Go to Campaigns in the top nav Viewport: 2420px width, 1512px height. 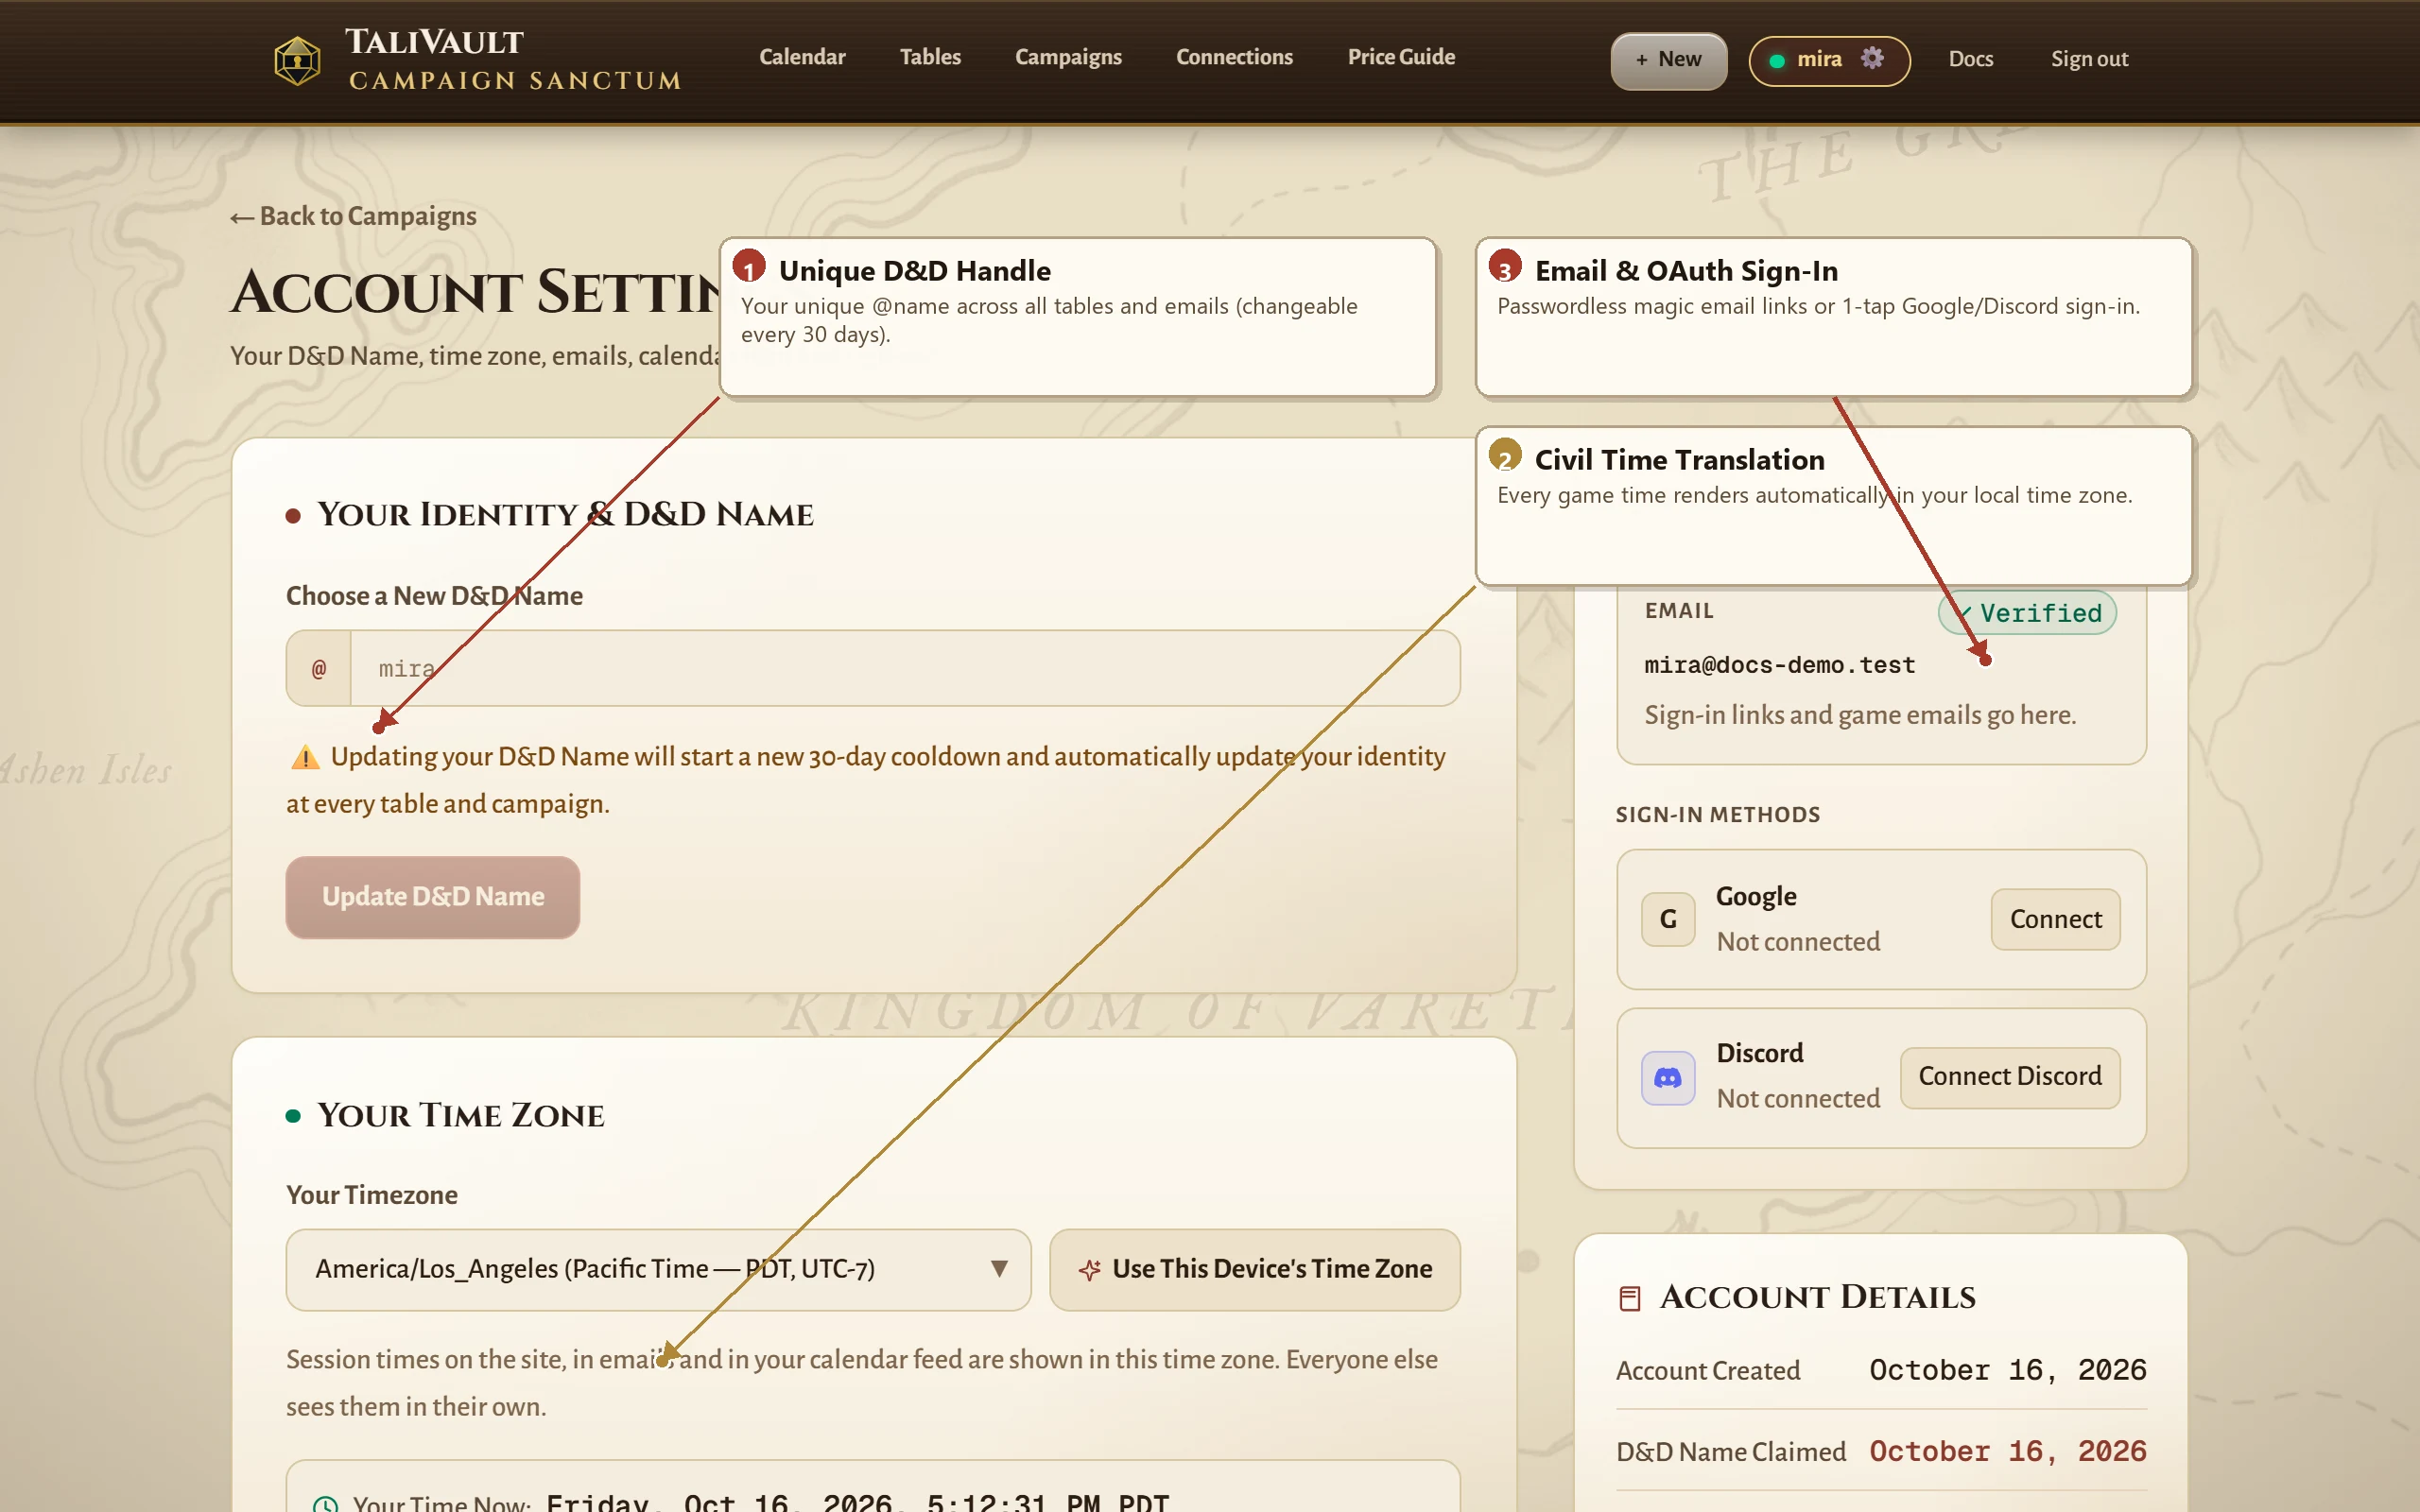click(x=1068, y=57)
